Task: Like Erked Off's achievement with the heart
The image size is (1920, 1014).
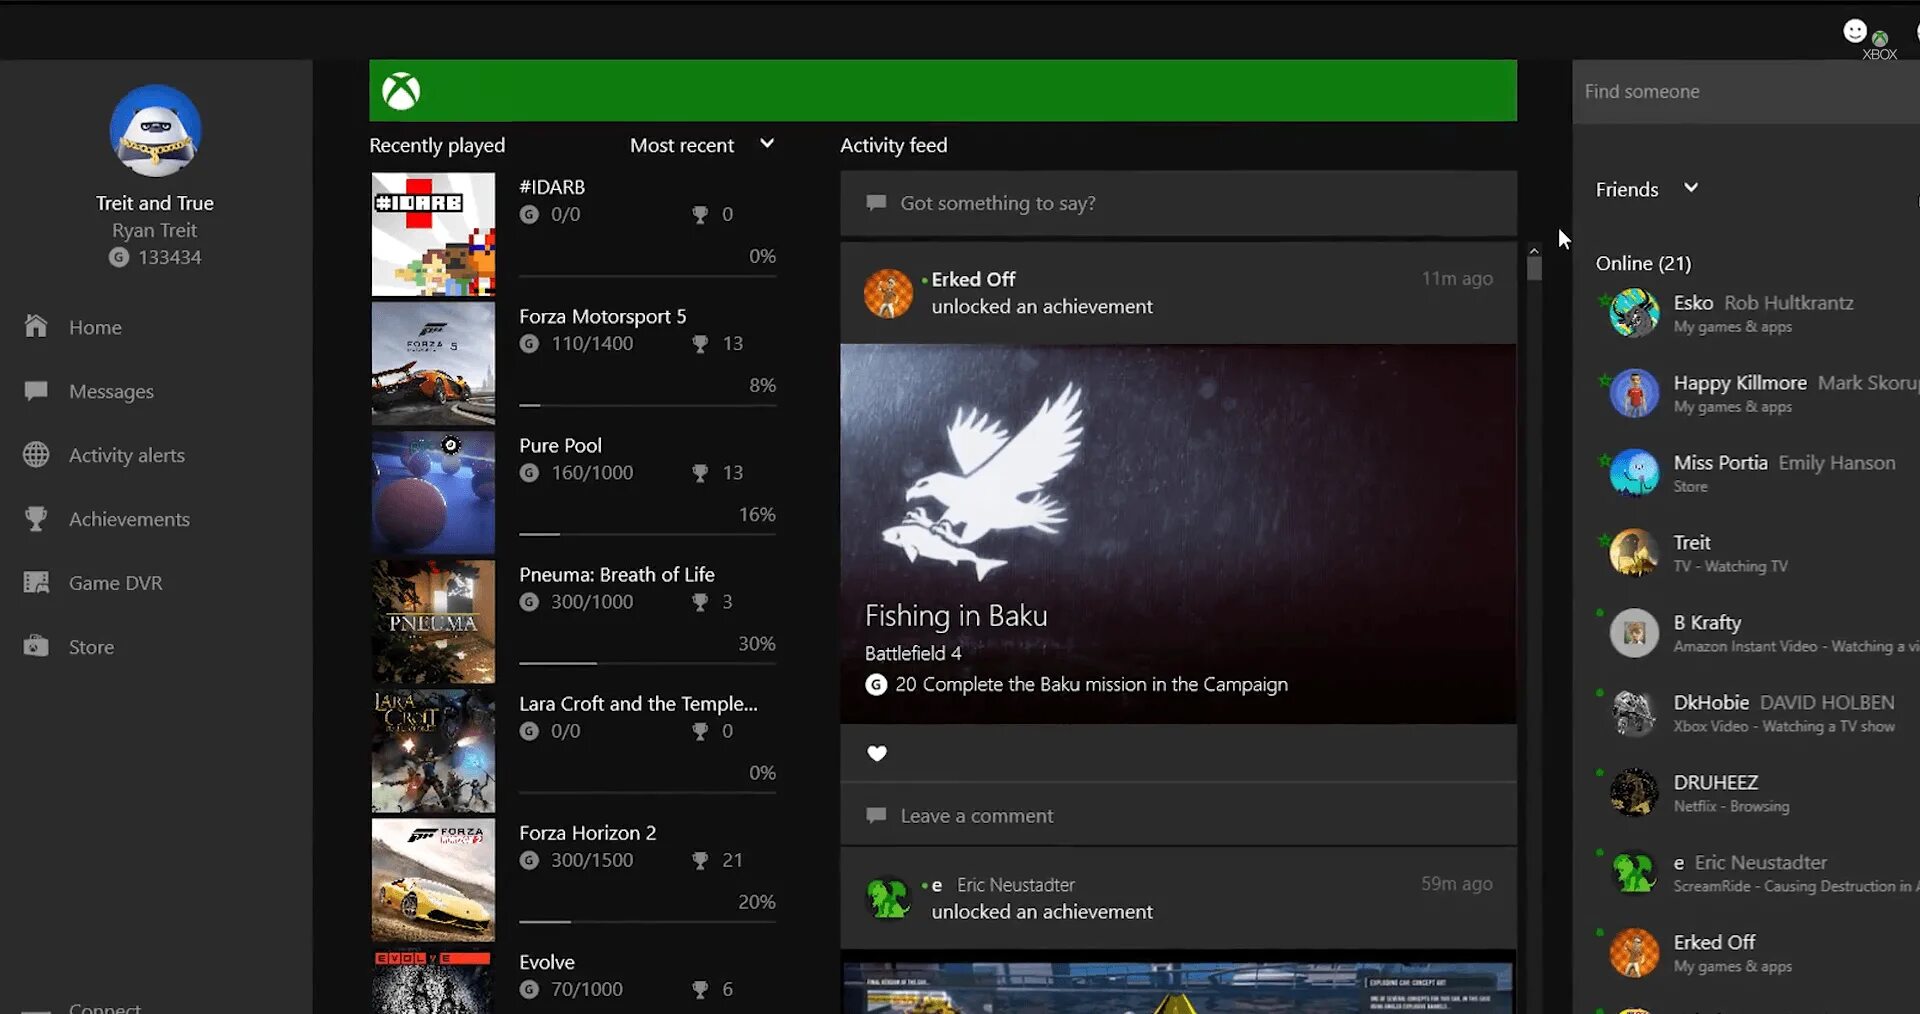Action: [x=877, y=753]
